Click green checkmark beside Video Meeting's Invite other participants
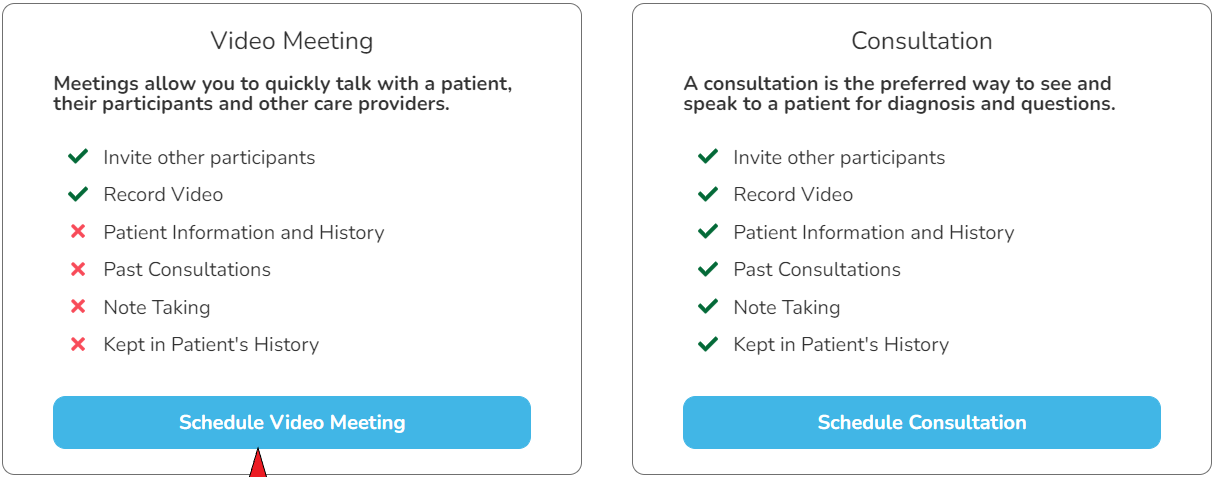The height and width of the screenshot is (477, 1215). (x=78, y=157)
